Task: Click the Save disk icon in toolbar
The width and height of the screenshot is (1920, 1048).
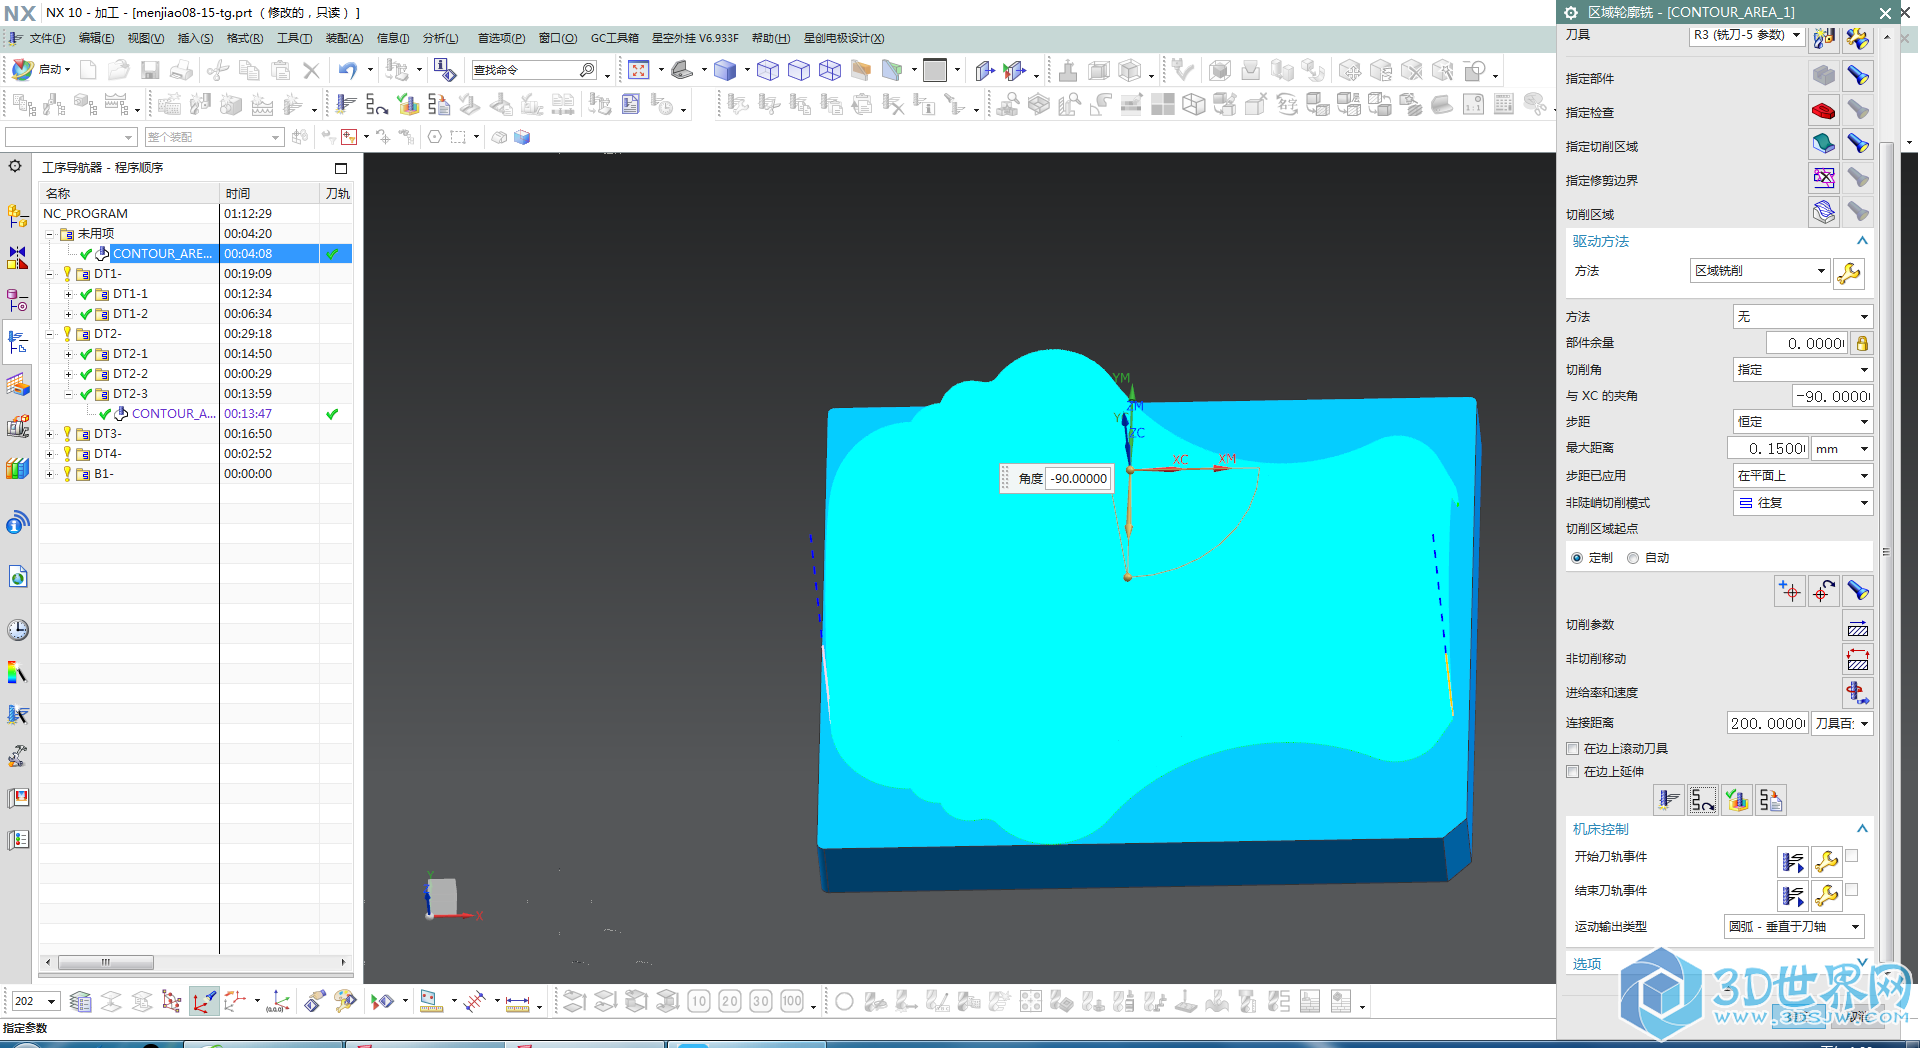Action: point(150,70)
